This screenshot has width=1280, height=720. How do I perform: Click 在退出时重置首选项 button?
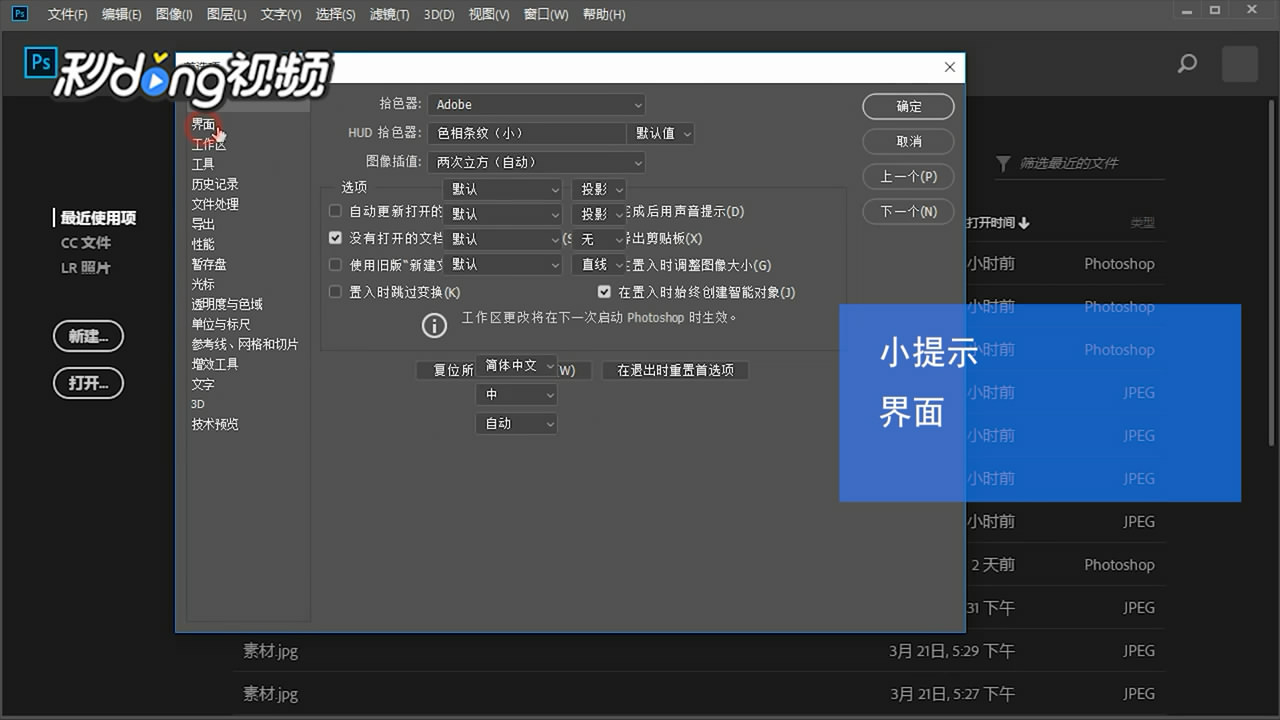pos(675,370)
